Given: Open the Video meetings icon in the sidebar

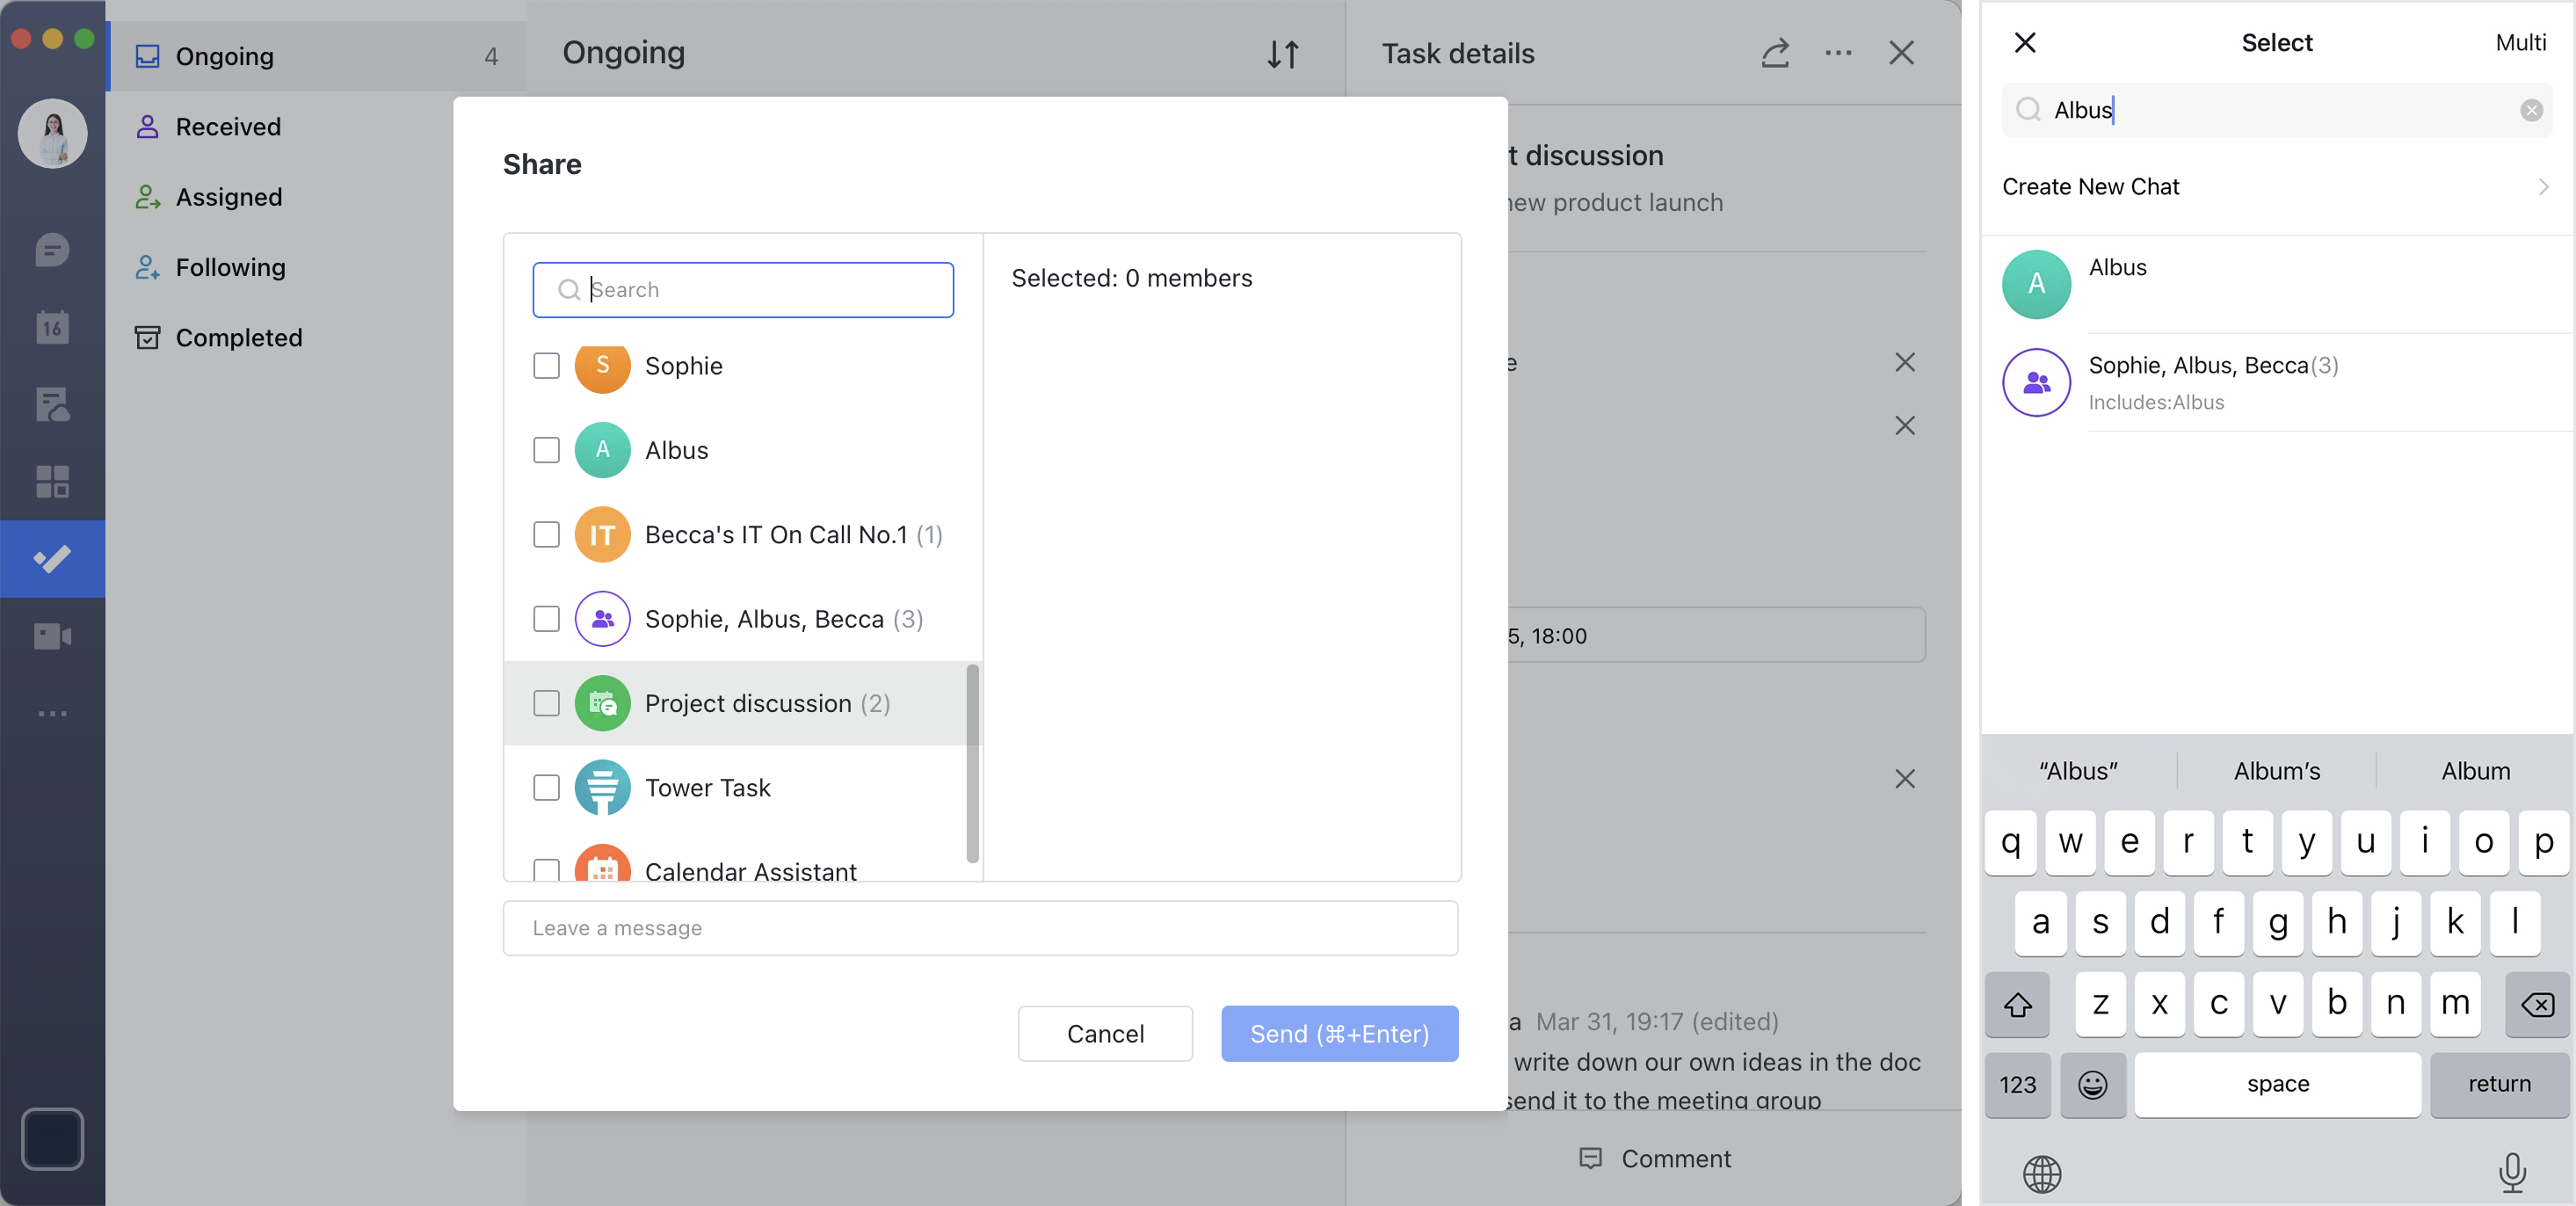Looking at the screenshot, I should [52, 636].
